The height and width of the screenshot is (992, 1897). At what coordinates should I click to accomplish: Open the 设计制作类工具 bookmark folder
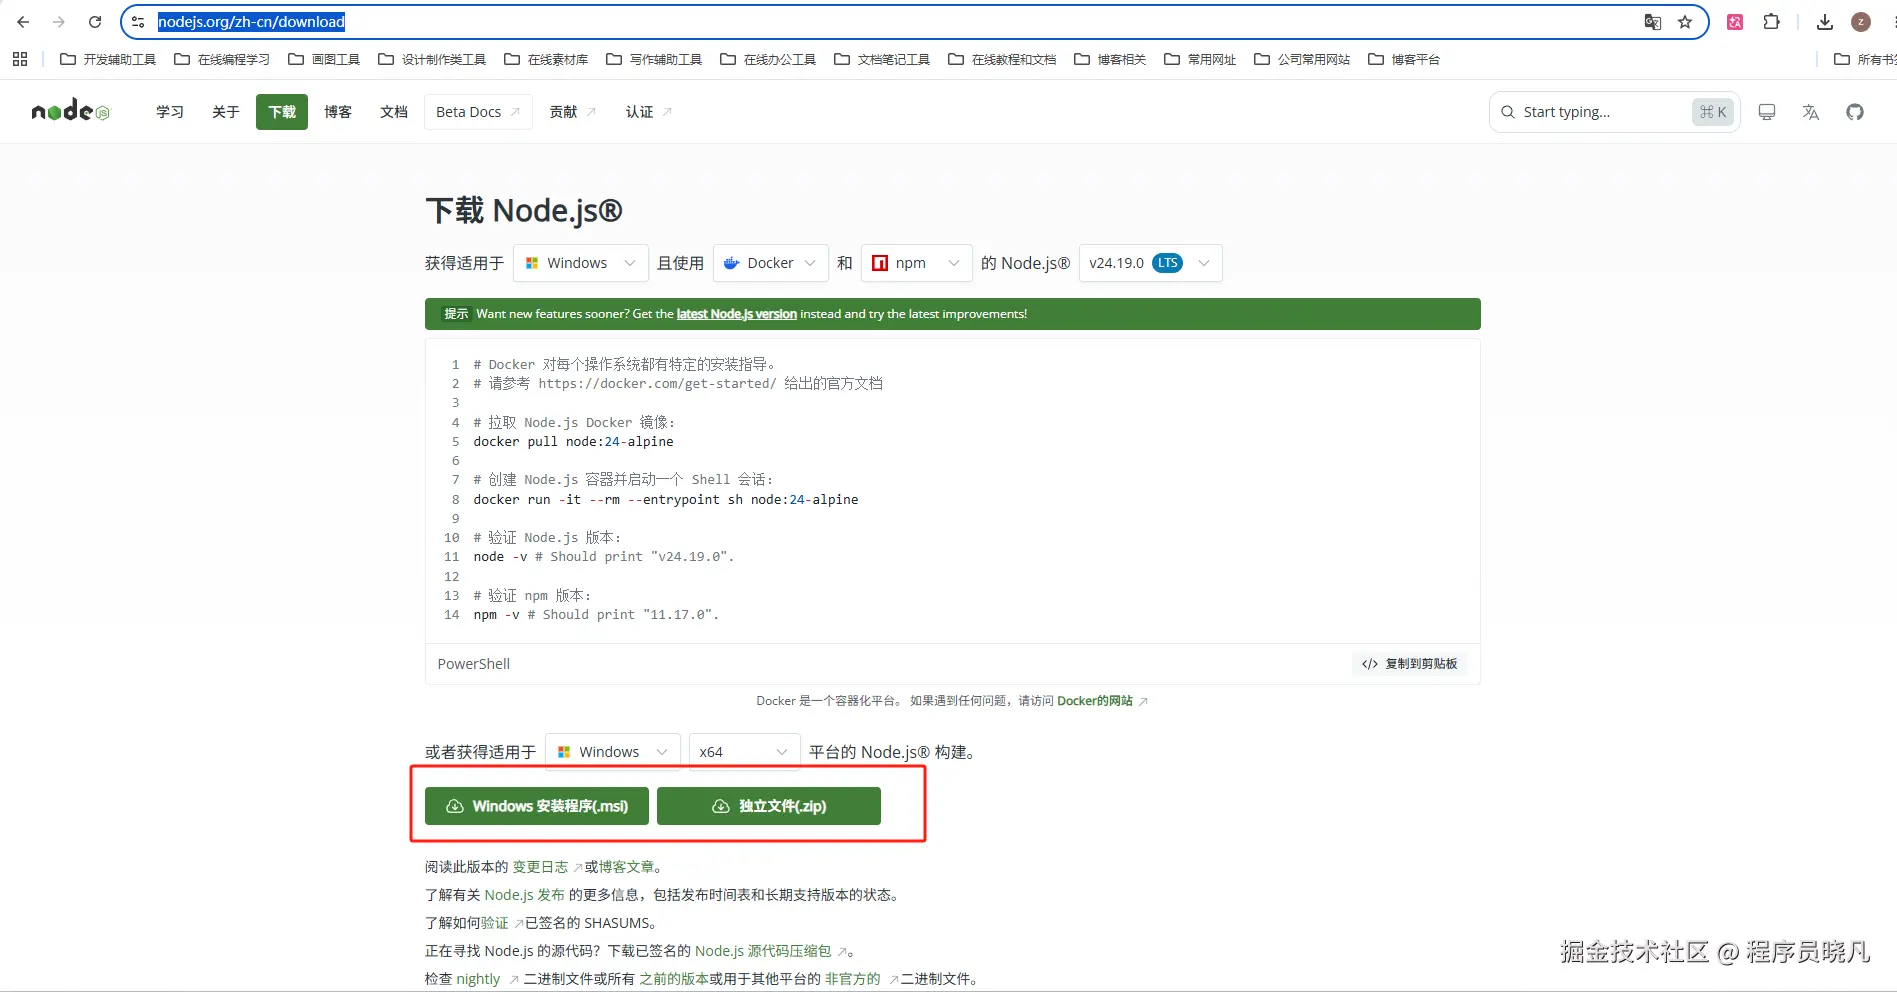tap(432, 59)
